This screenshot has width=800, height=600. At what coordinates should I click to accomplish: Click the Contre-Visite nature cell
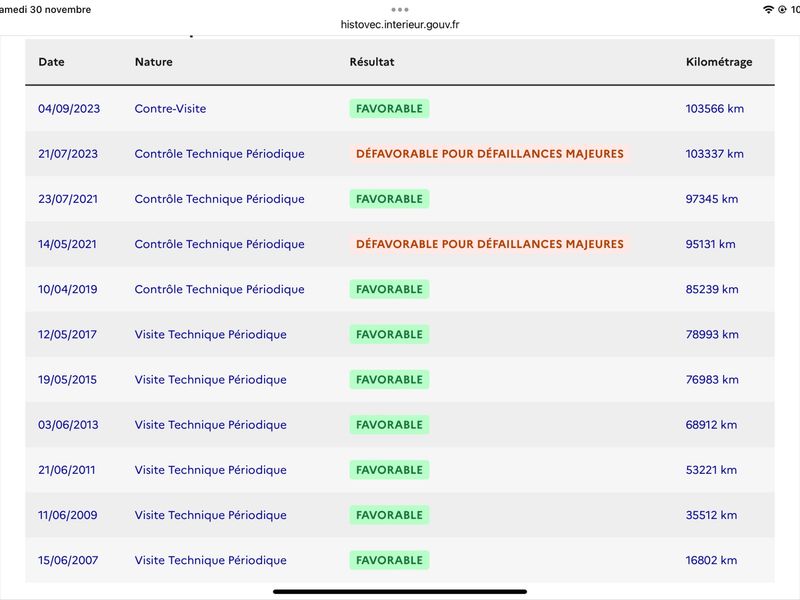click(x=170, y=109)
